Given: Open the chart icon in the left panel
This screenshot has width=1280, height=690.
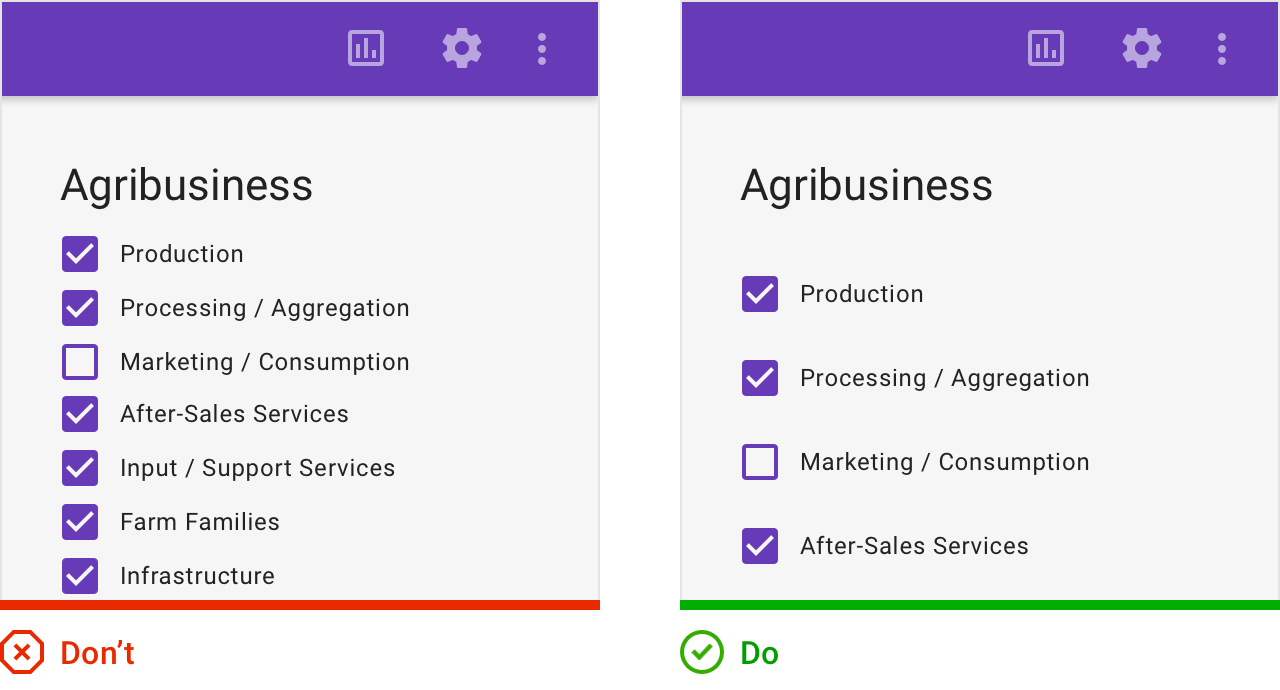Looking at the screenshot, I should click(366, 48).
